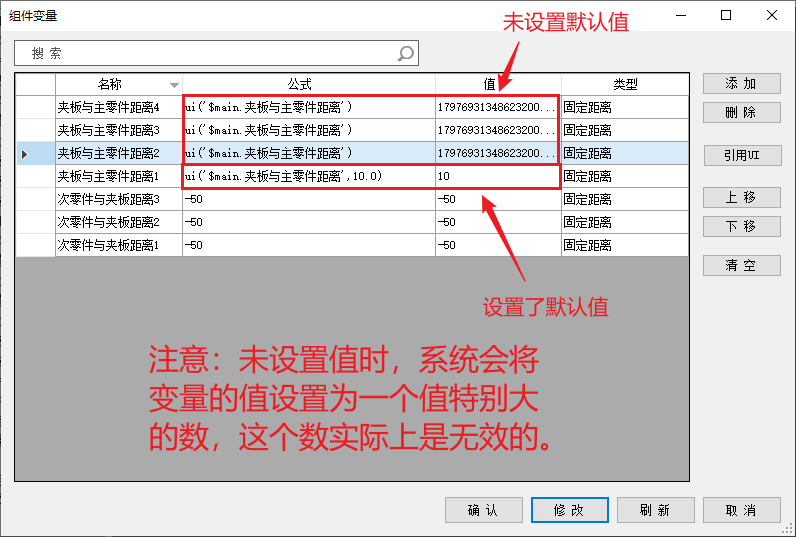
Task: Select name cell 夹板与主零件距离4
Action: click(119, 107)
